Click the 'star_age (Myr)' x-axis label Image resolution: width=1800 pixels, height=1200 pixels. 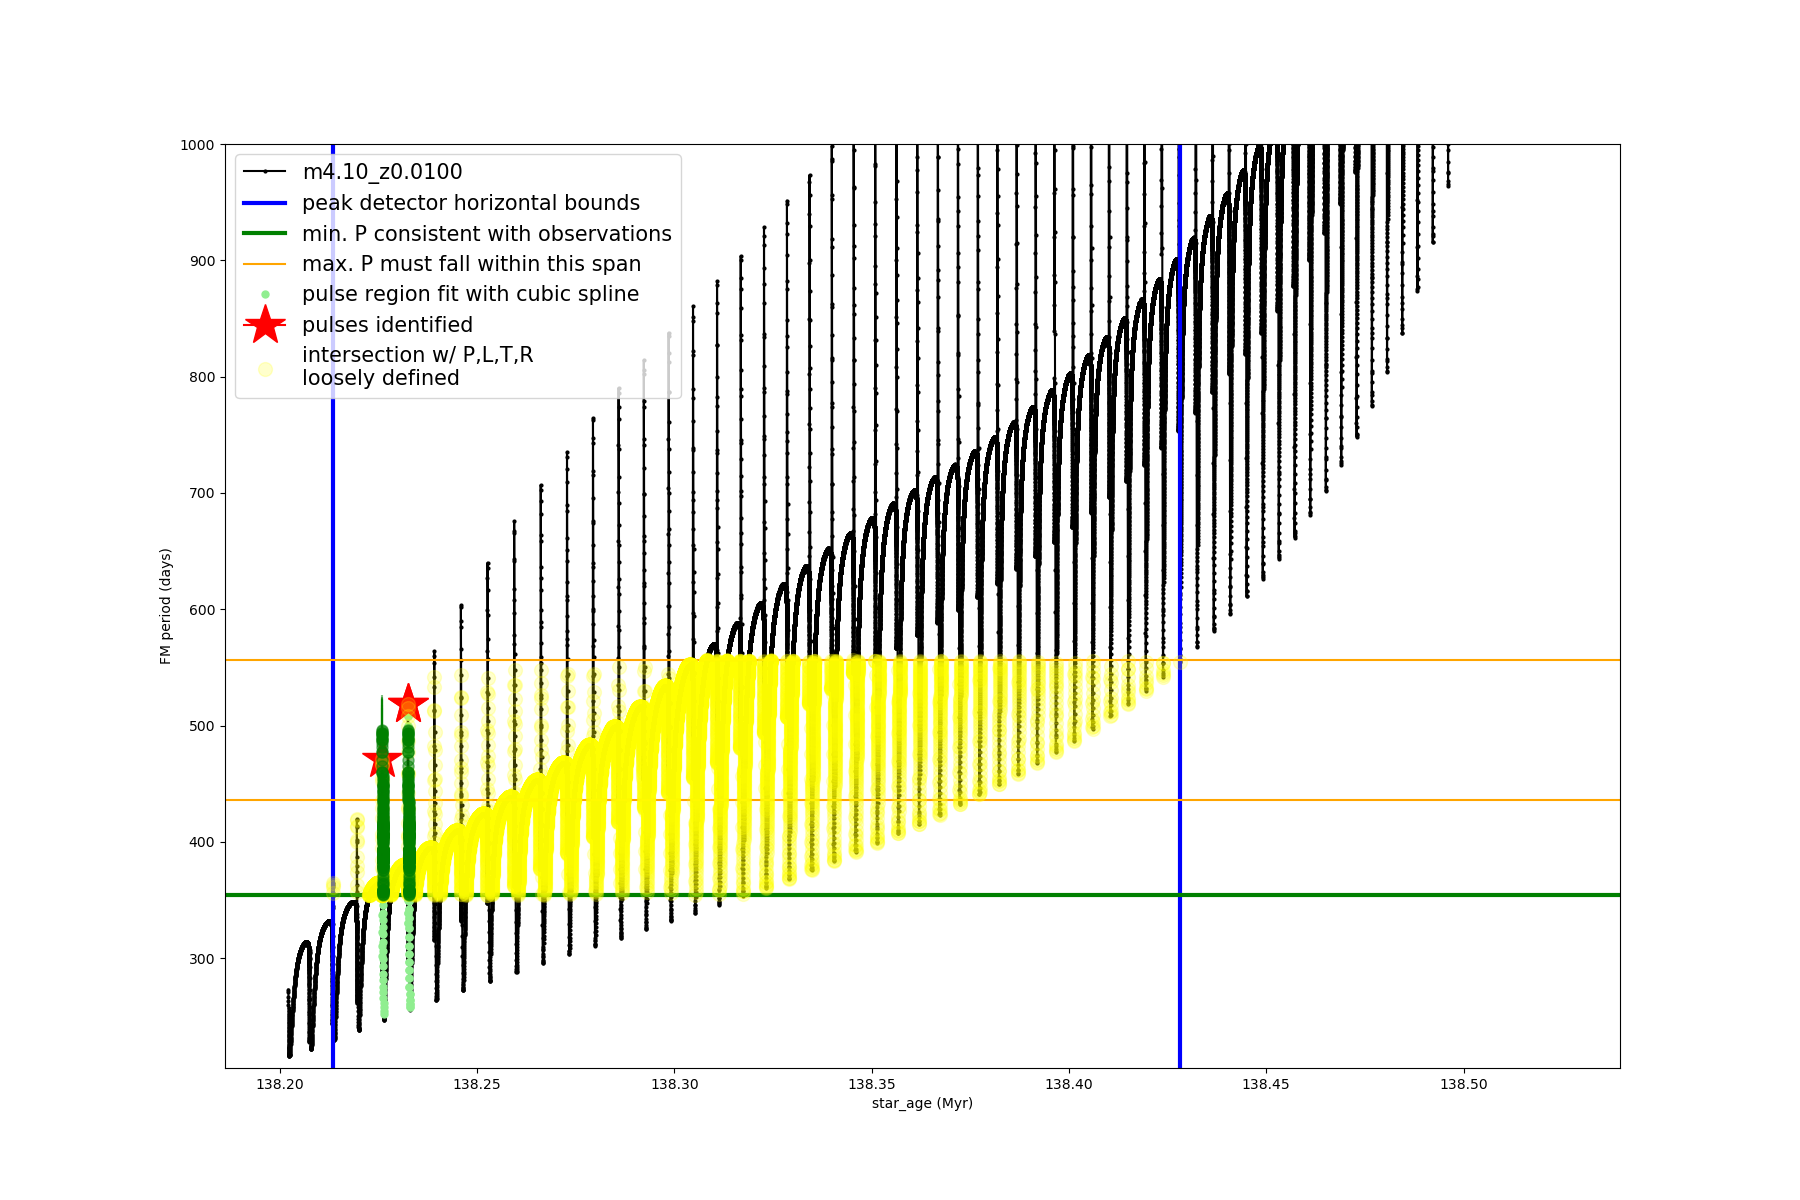point(922,1103)
